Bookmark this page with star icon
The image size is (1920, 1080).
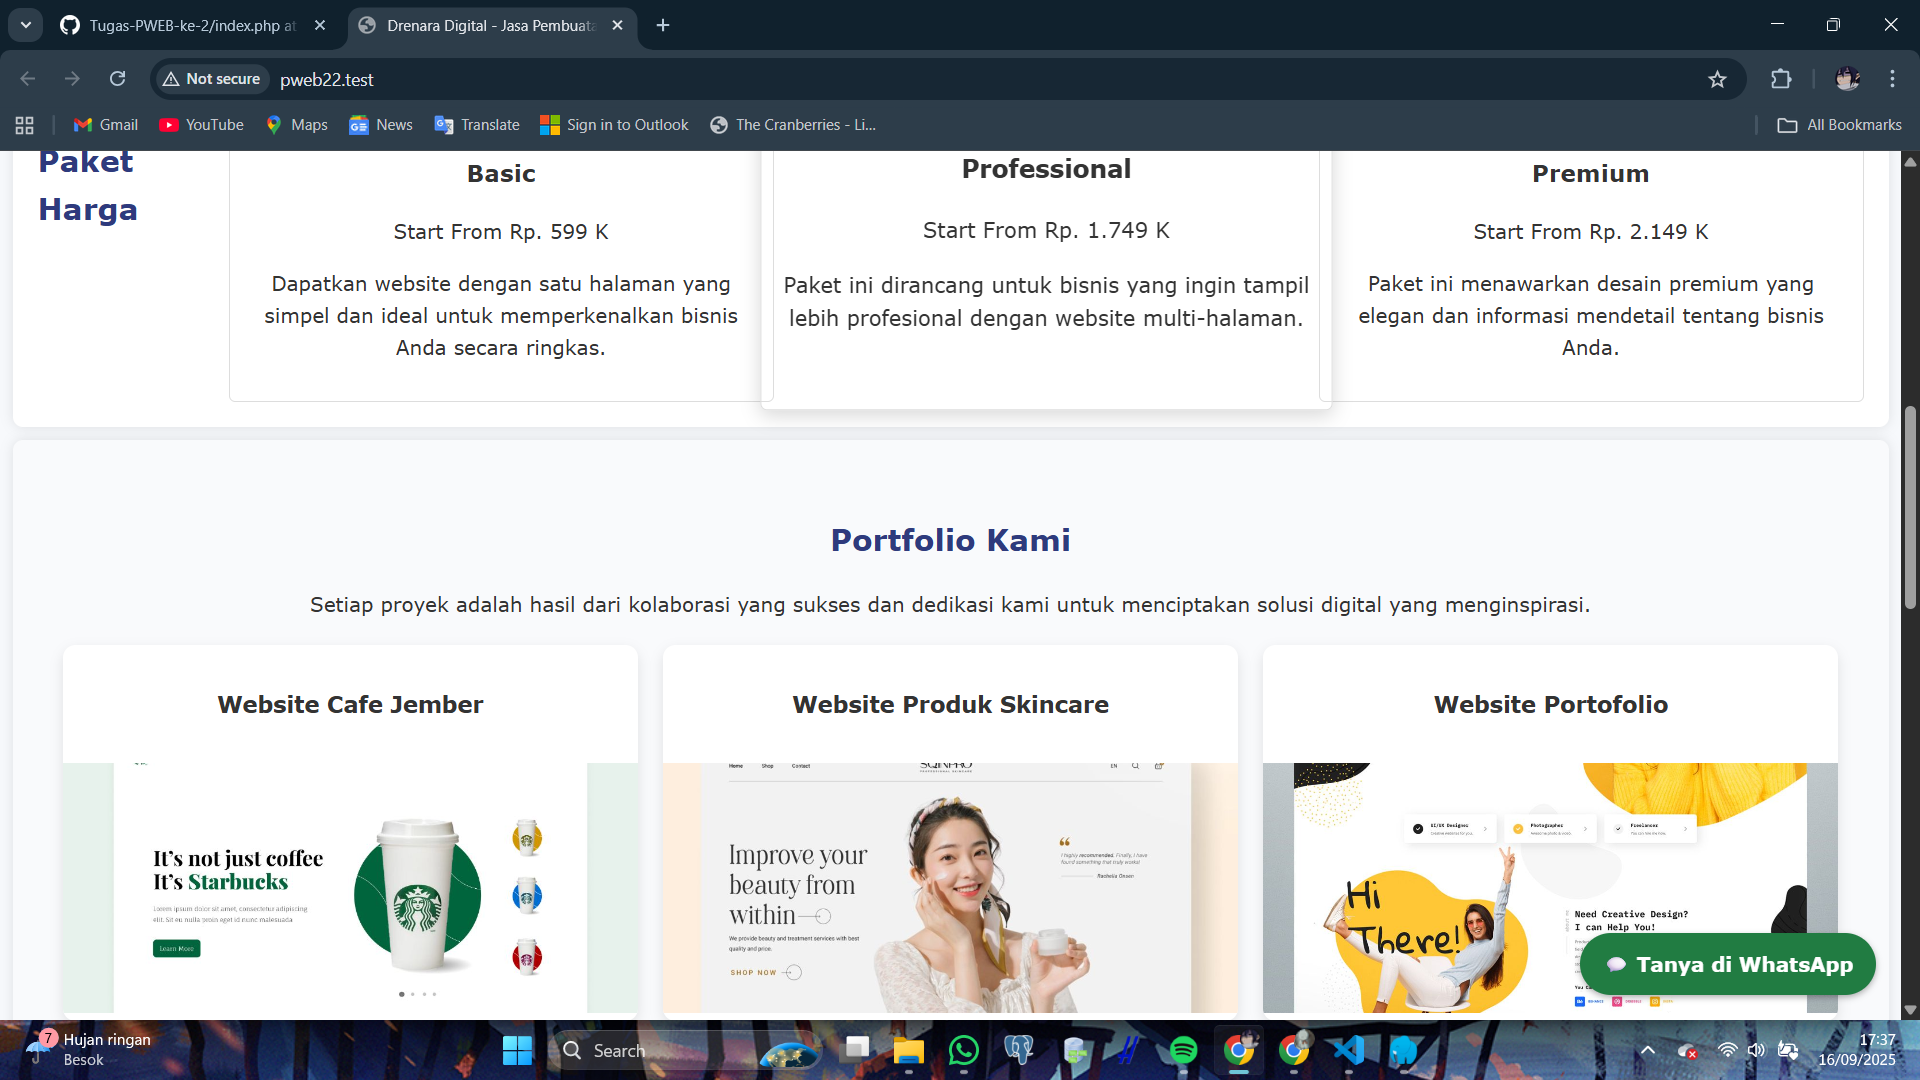coord(1717,79)
